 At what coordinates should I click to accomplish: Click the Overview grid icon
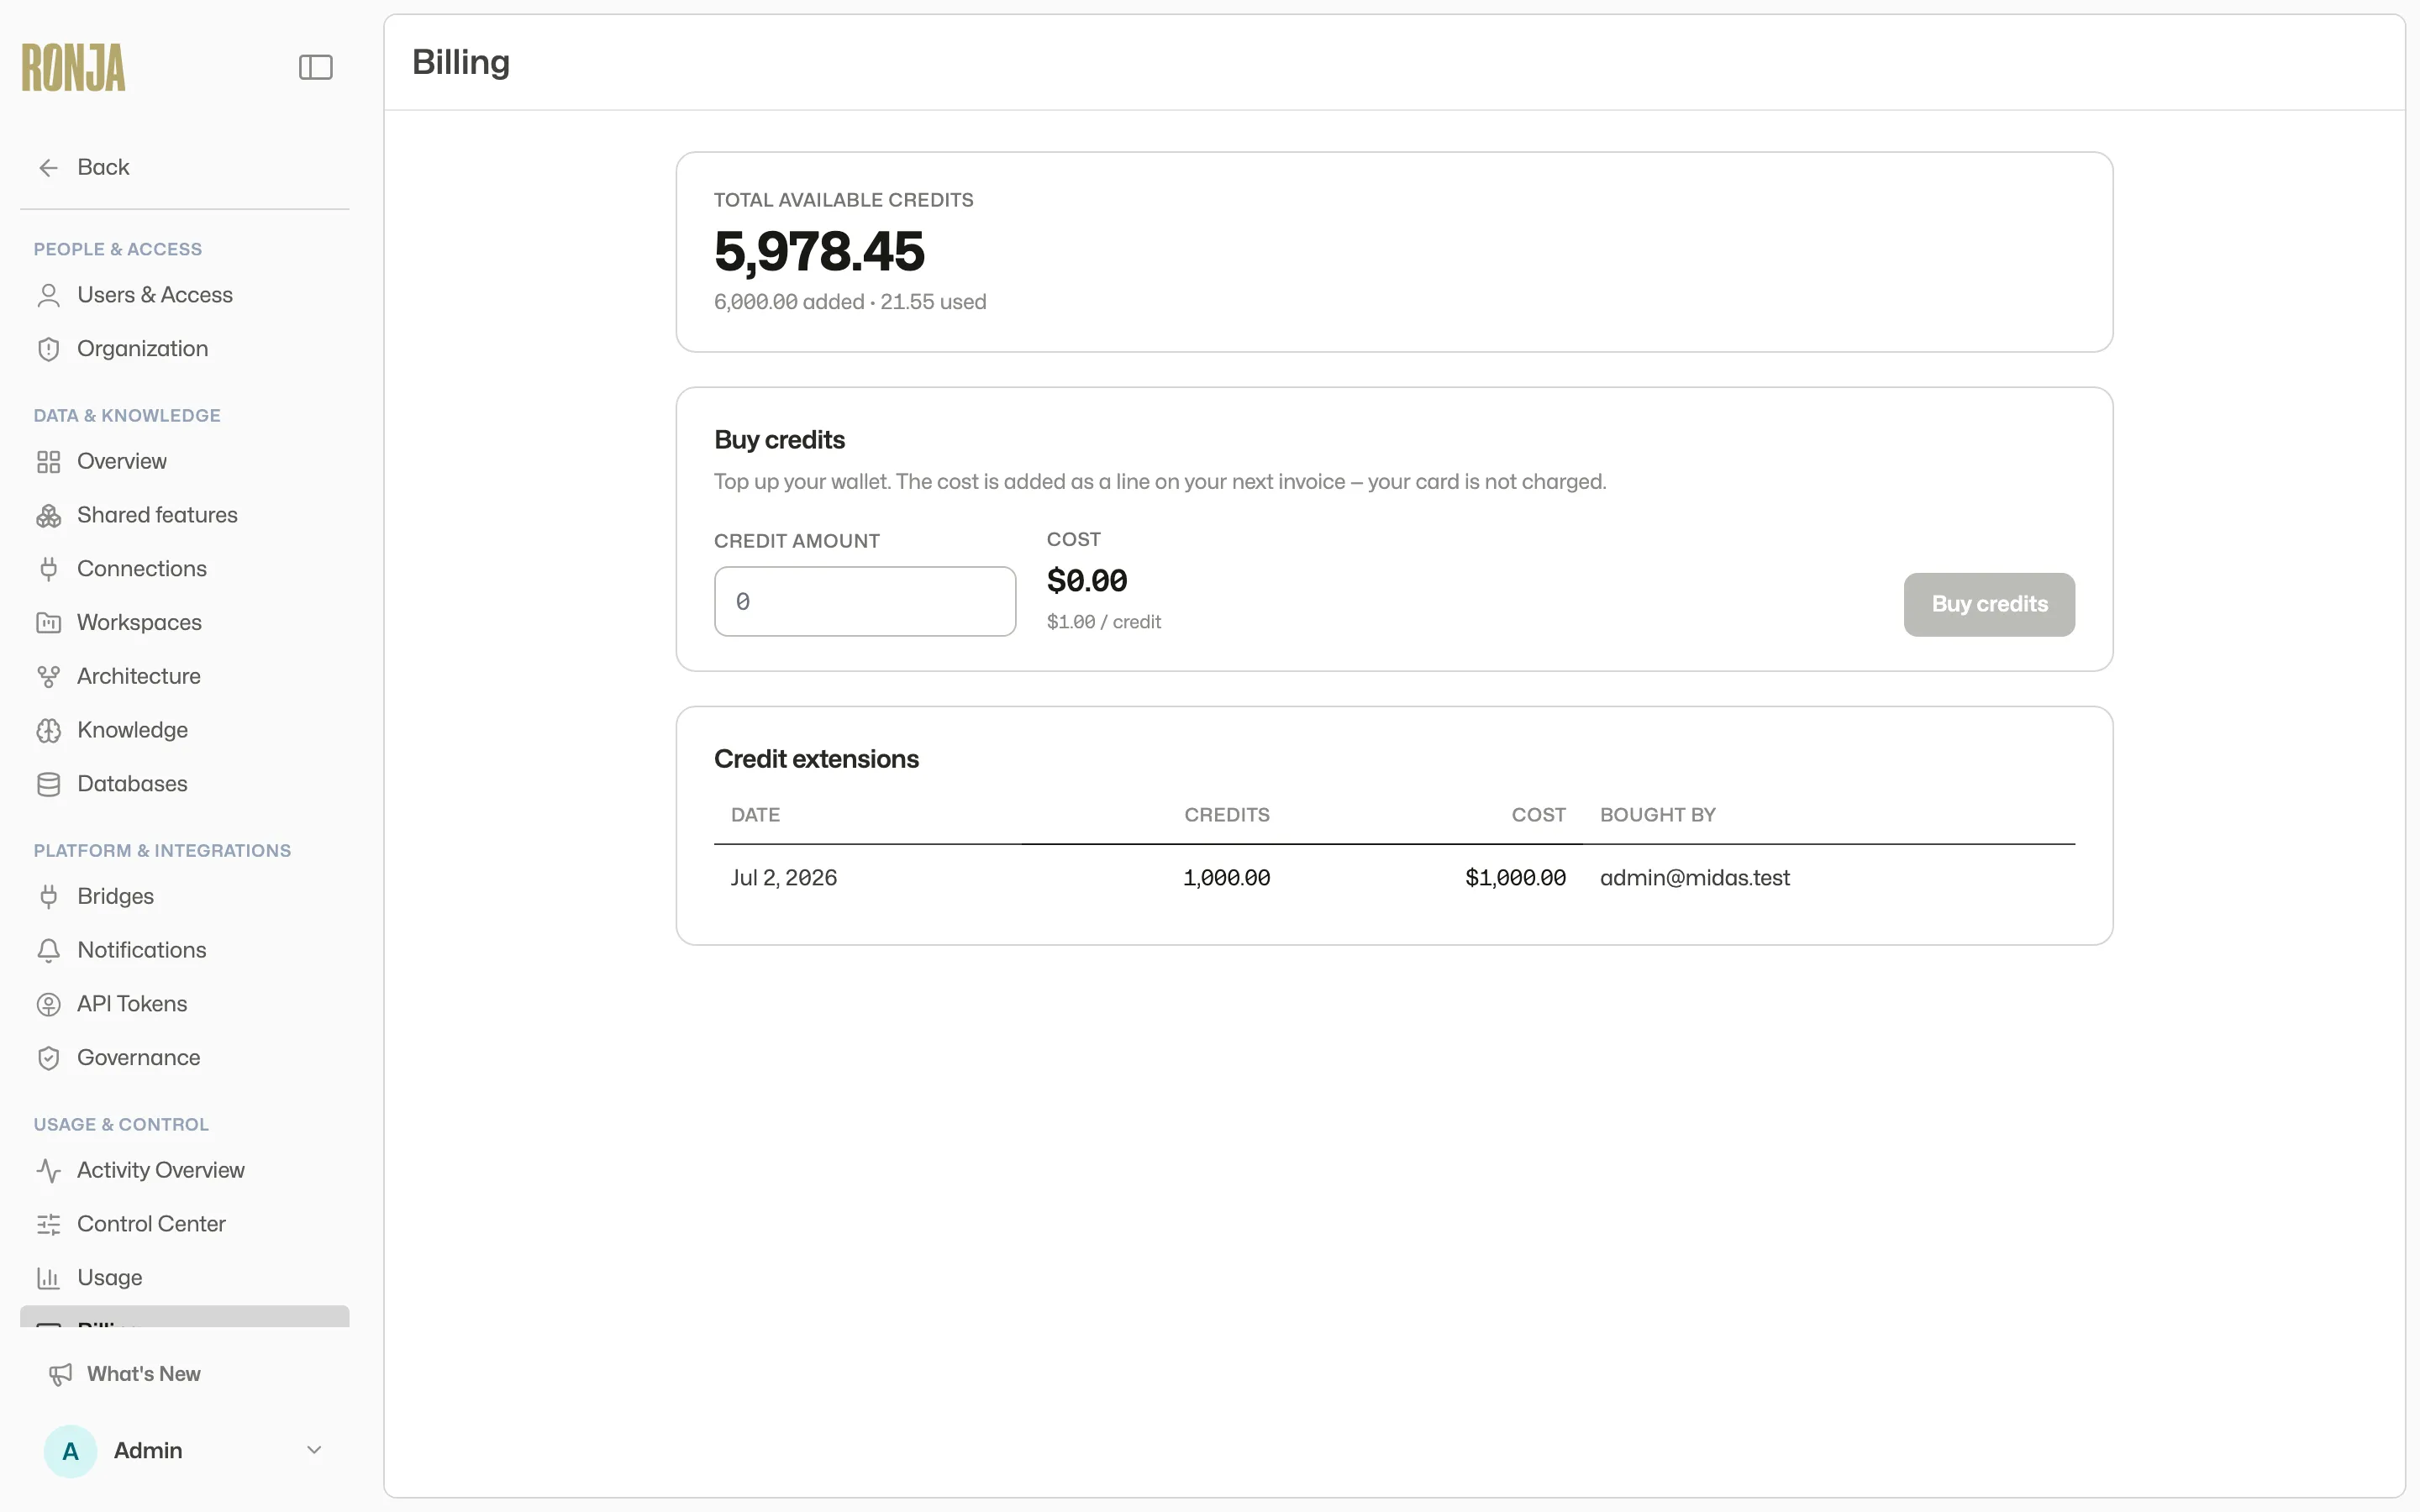point(48,462)
